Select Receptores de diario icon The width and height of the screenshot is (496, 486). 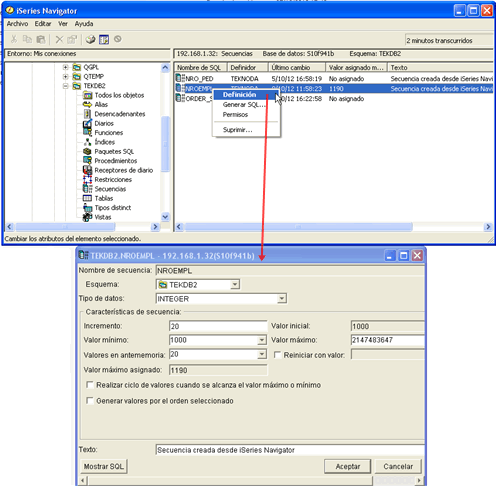(87, 170)
